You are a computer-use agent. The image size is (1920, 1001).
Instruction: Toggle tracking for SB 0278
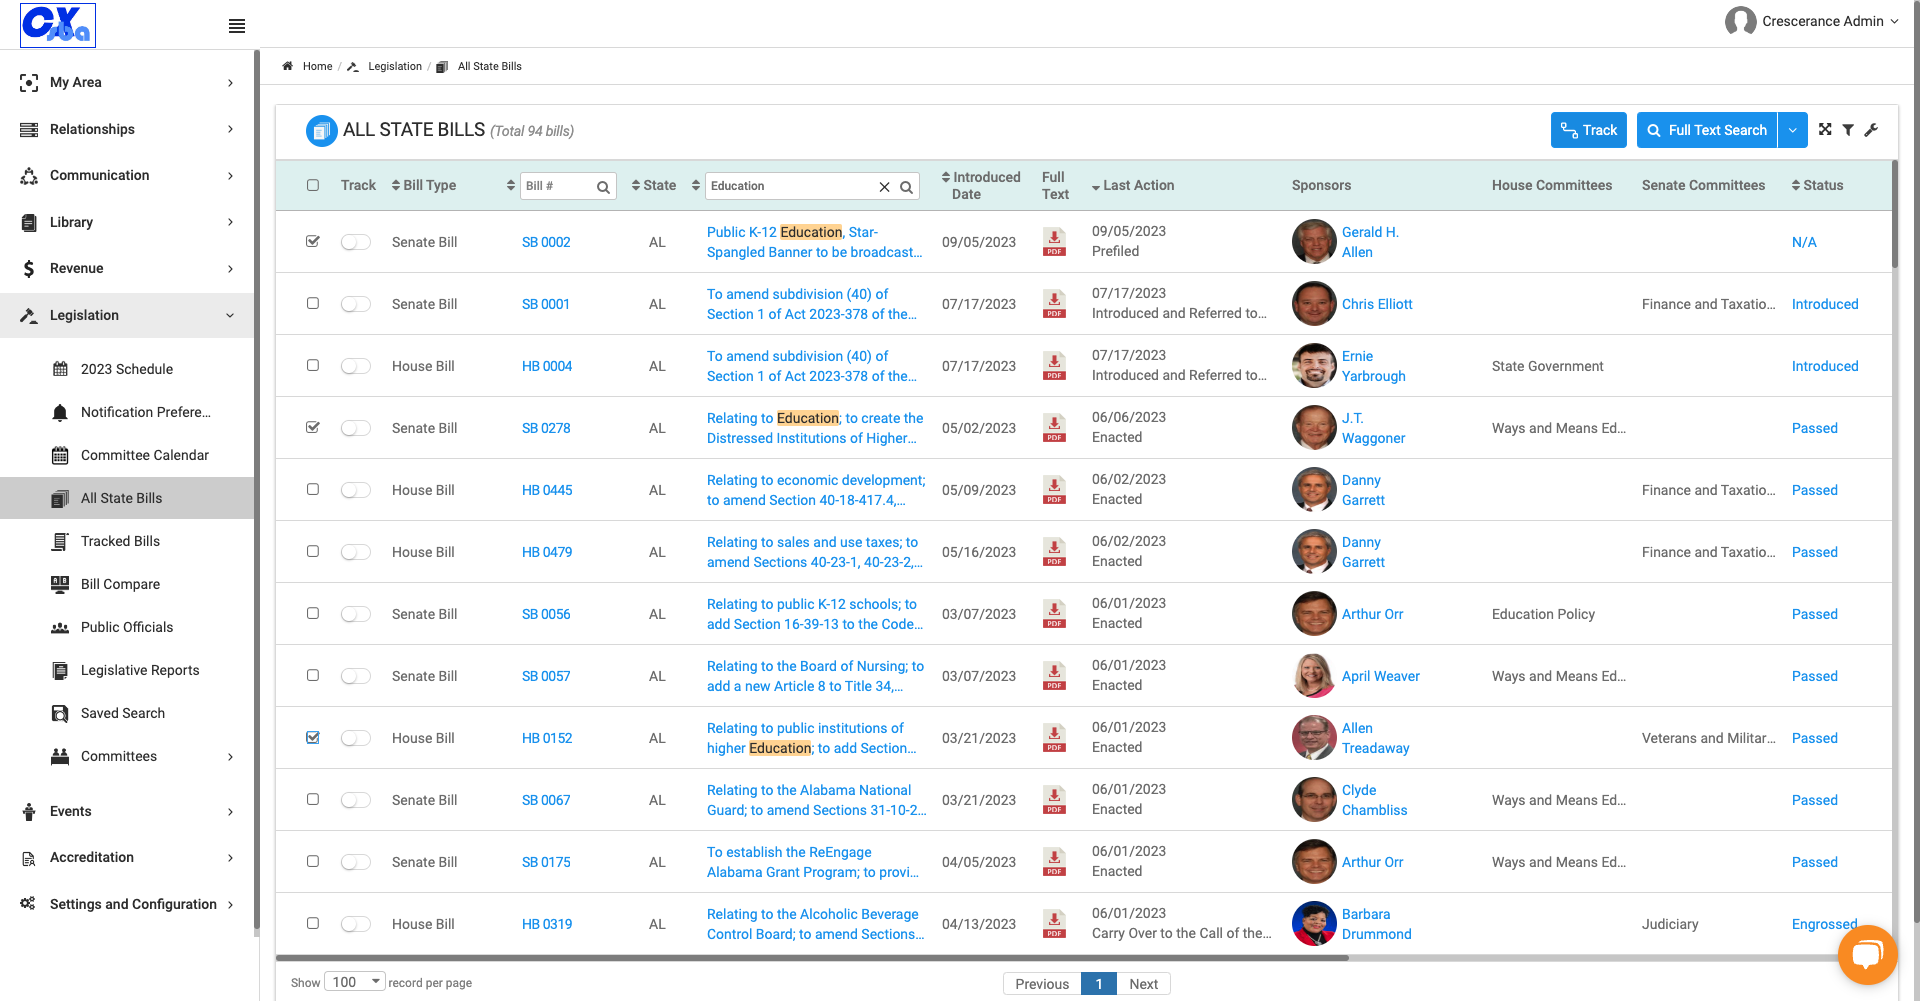(x=356, y=428)
